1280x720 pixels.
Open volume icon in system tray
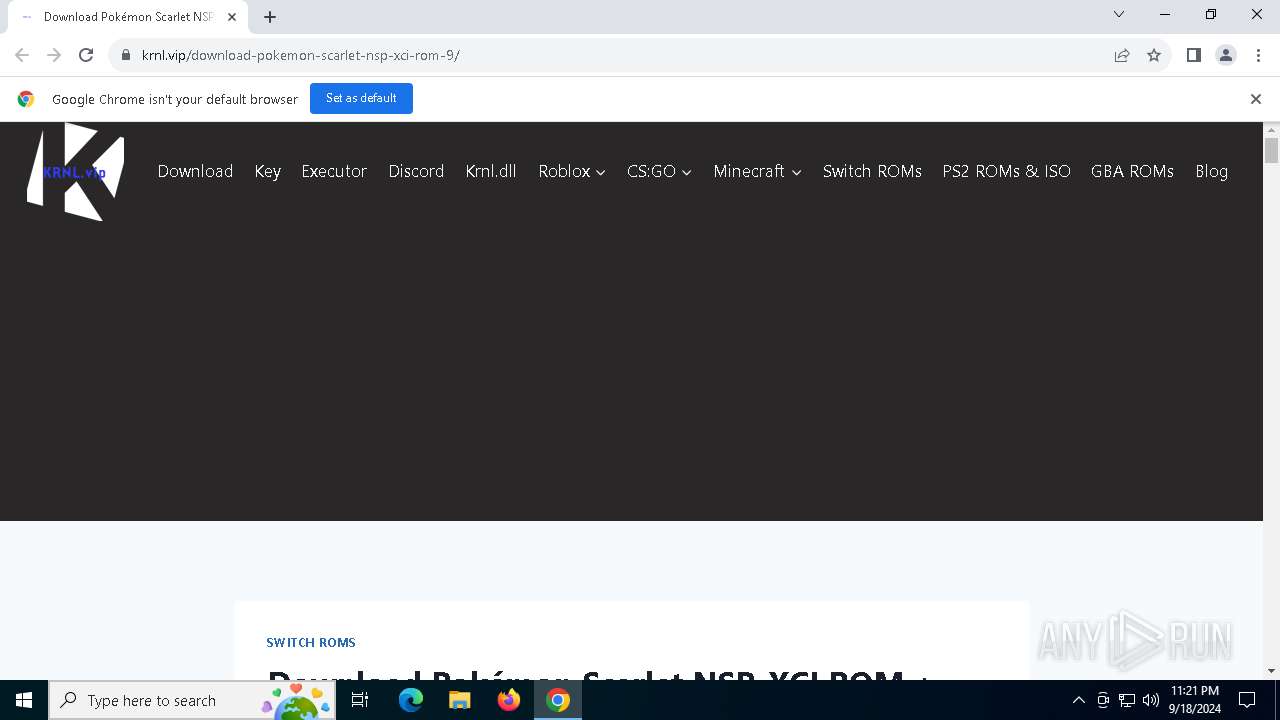click(1151, 700)
